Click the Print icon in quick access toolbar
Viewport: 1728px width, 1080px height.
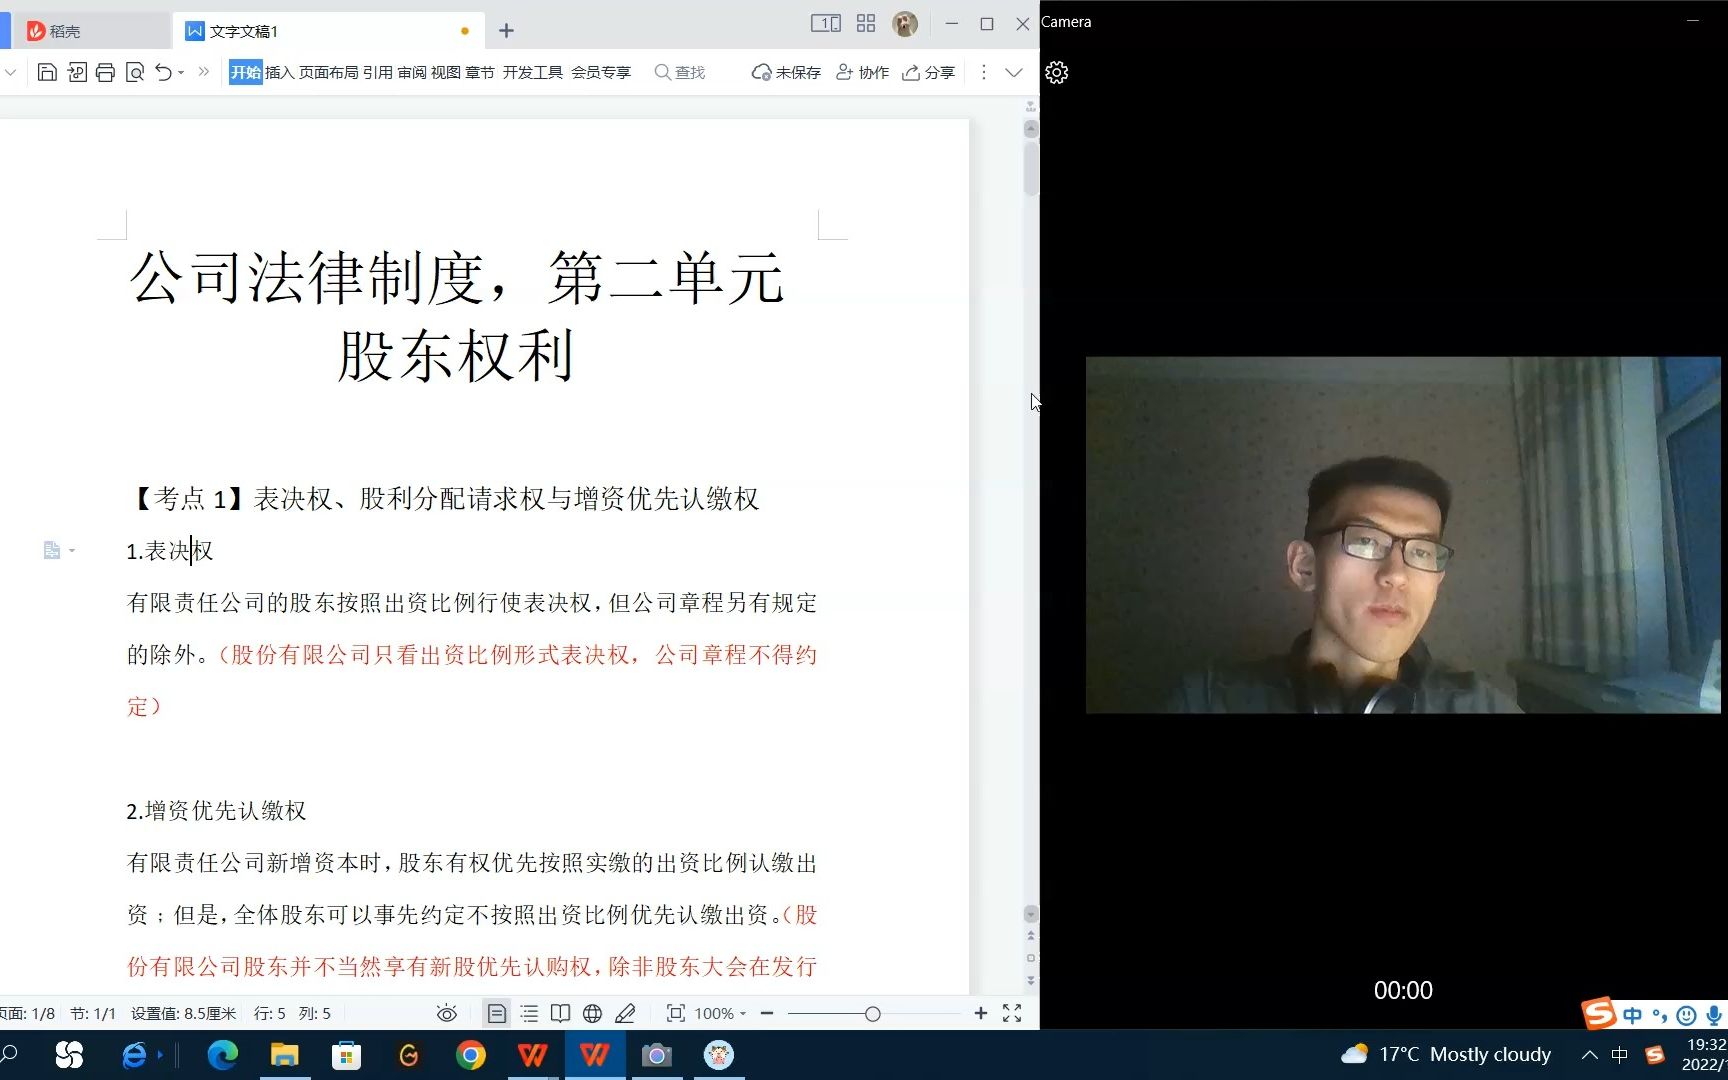click(x=105, y=71)
